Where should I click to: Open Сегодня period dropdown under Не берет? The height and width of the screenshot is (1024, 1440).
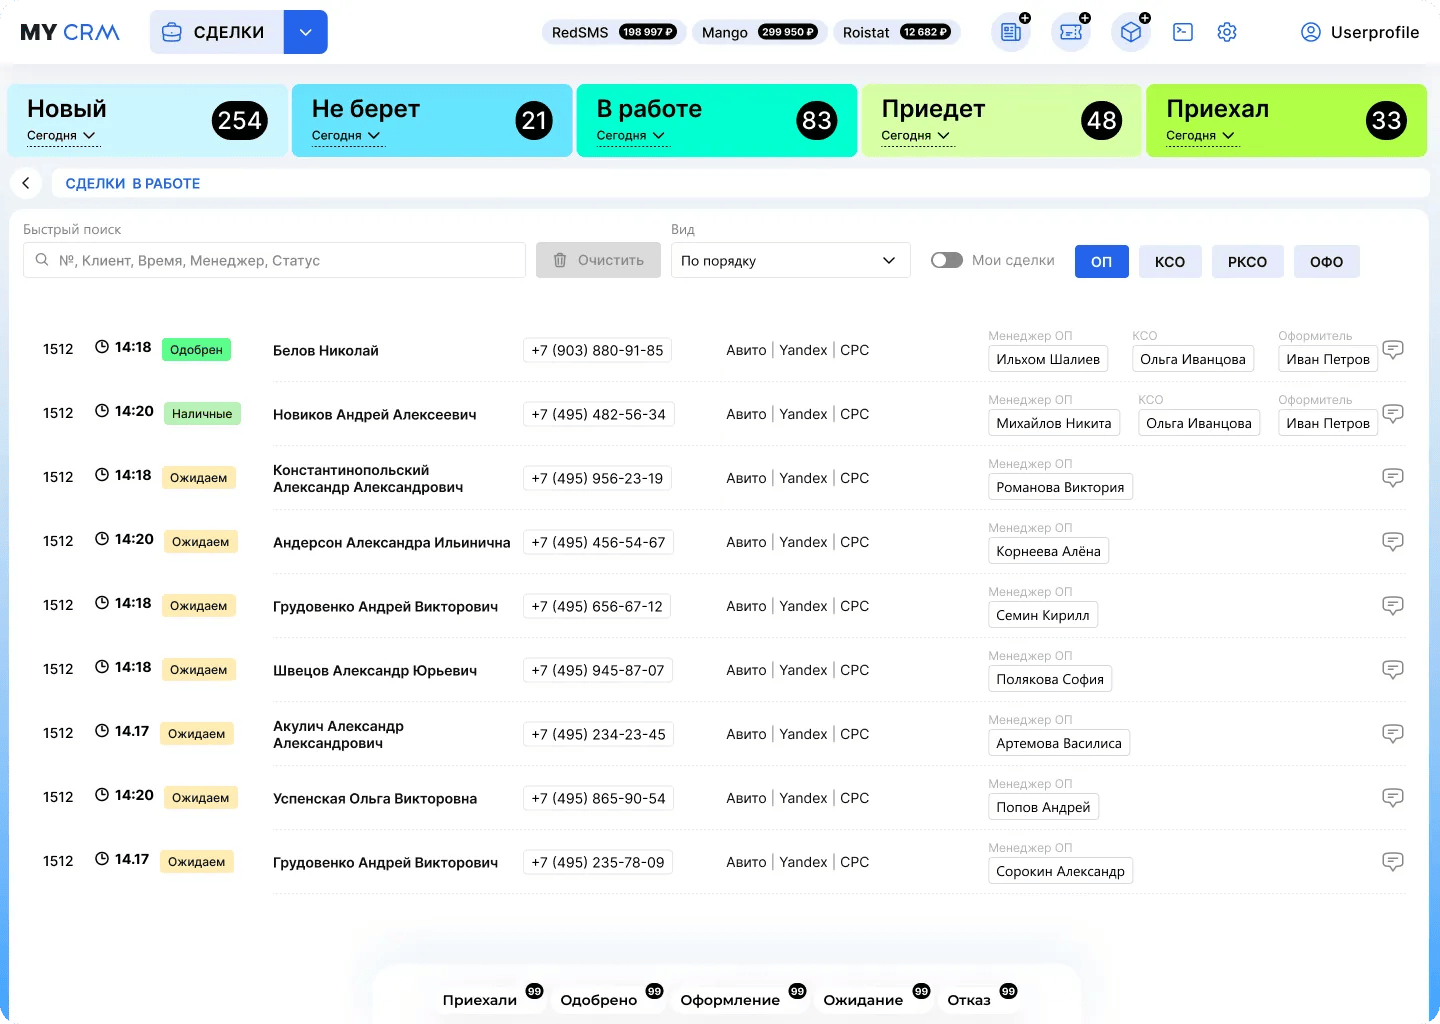[x=346, y=136]
